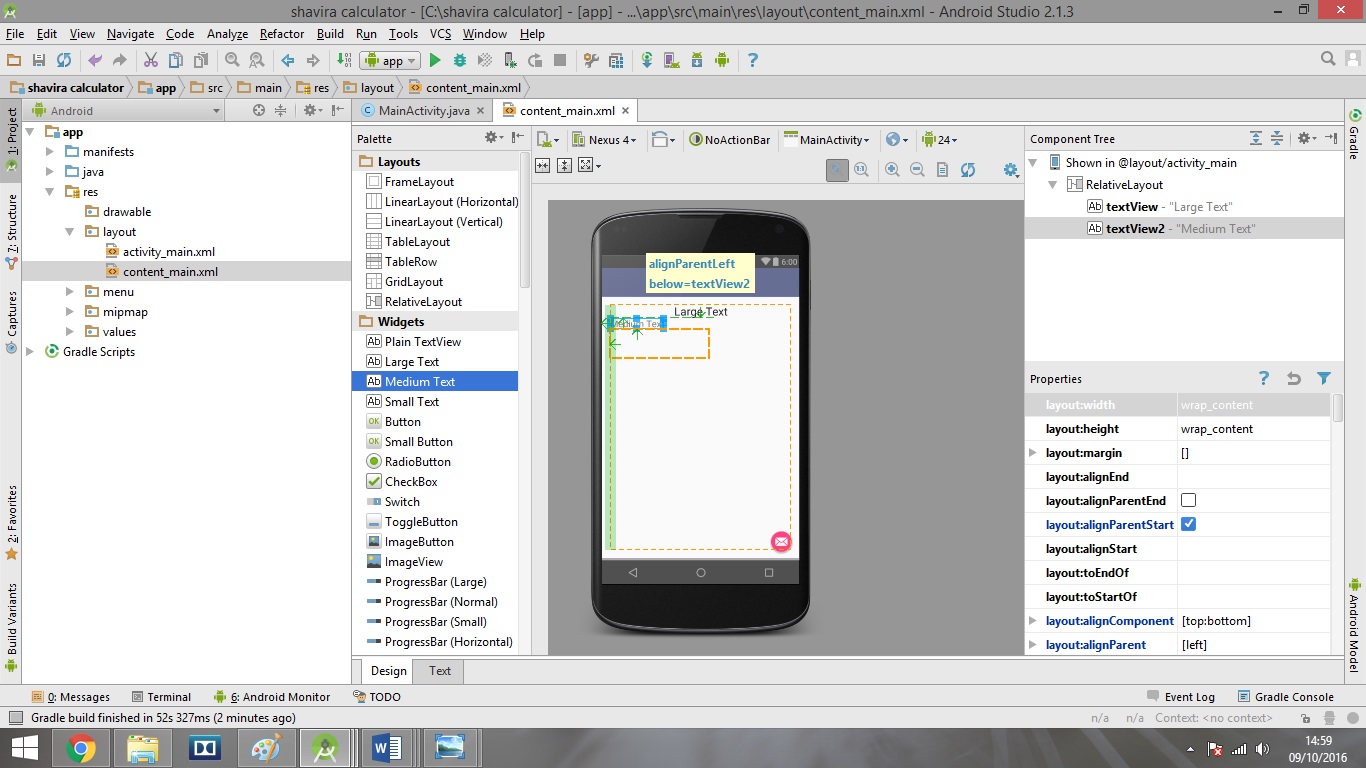Show the TODO tool window
1366x768 pixels.
click(377, 697)
